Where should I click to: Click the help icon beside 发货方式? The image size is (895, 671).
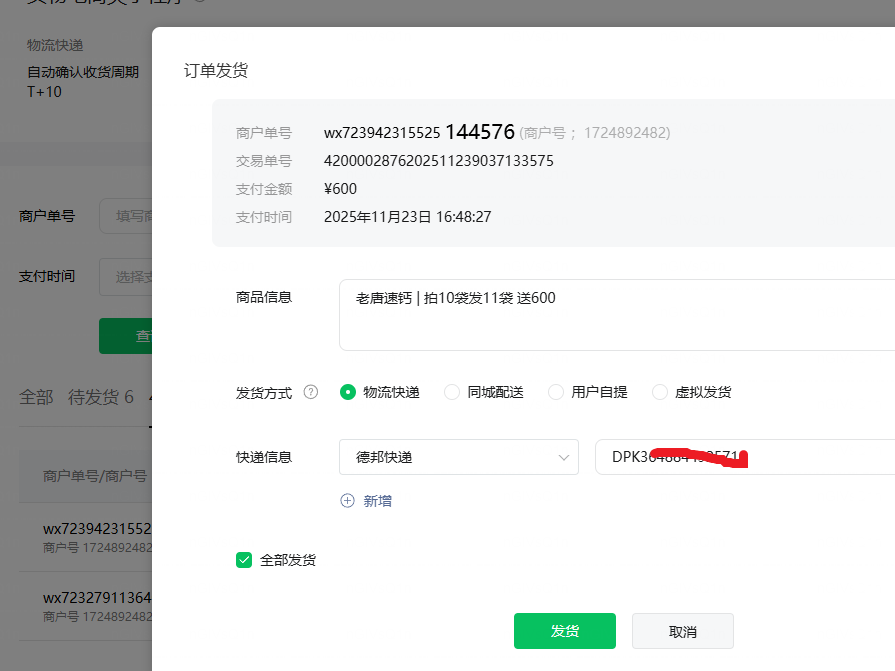[310, 393]
